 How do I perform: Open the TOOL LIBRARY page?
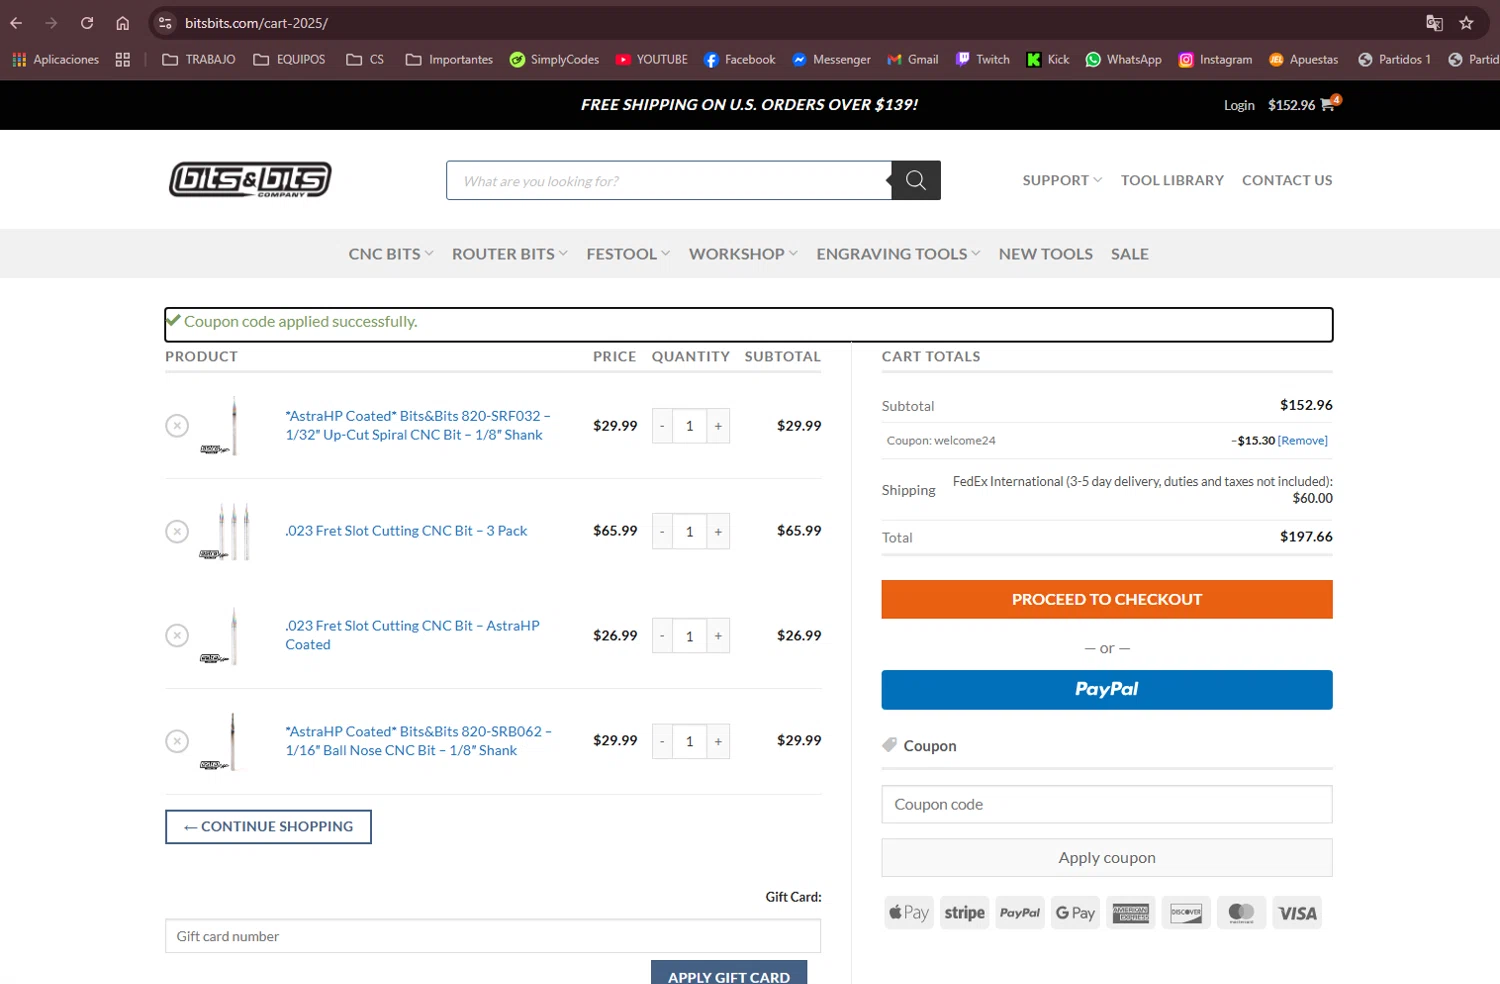pyautogui.click(x=1172, y=180)
